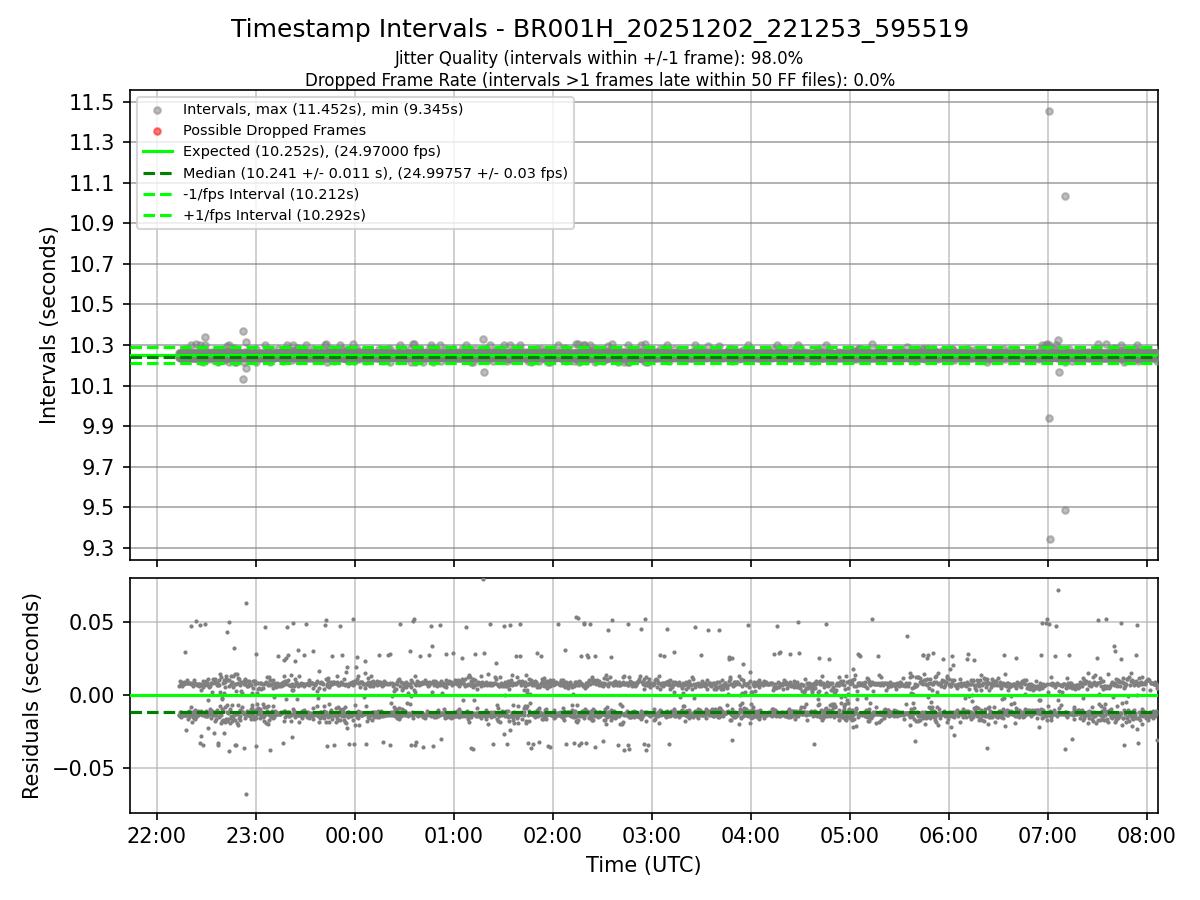Click the outlier data point near 9.48s

pyautogui.click(x=1065, y=510)
